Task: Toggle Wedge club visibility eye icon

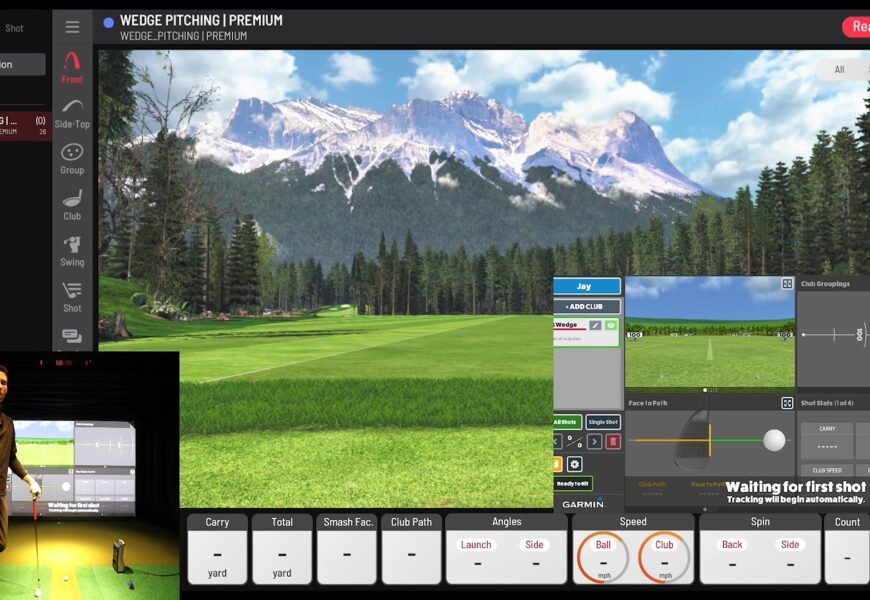Action: click(x=611, y=325)
